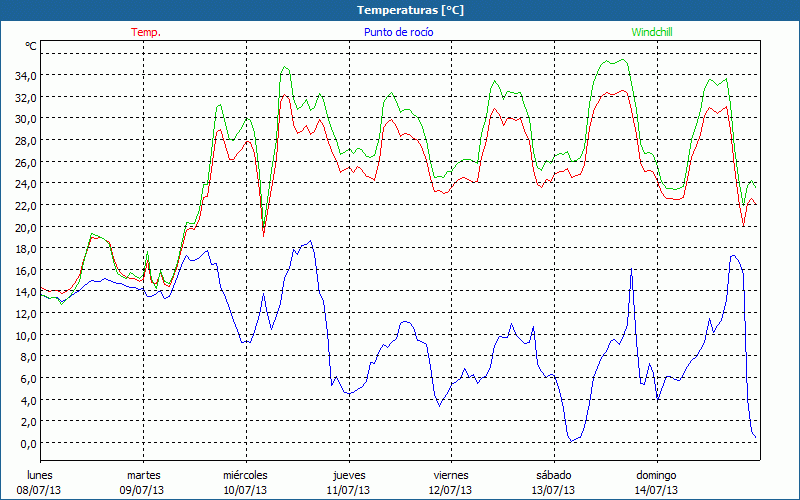Click the 34,0 y-axis value
800x500 pixels.
point(25,75)
